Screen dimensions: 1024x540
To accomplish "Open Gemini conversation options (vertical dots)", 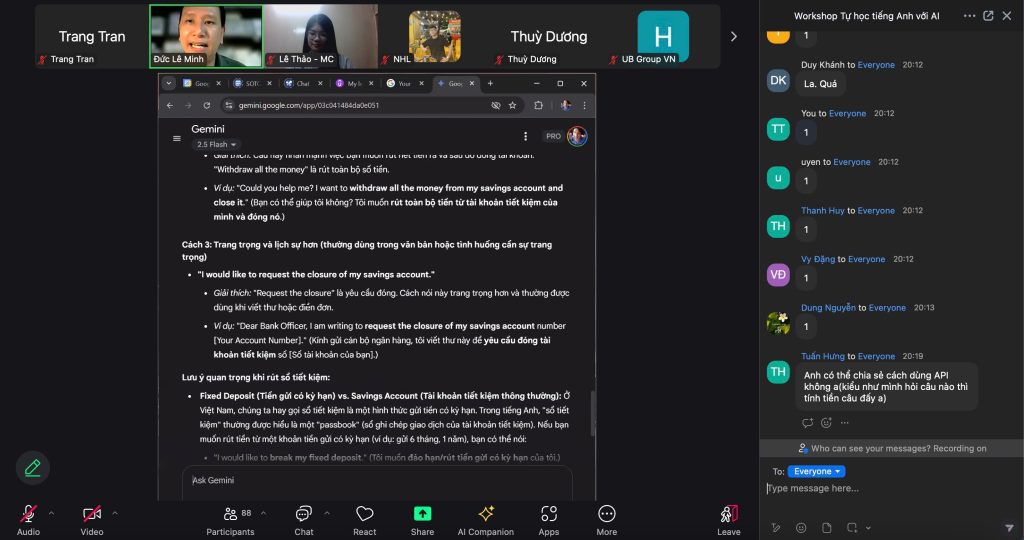I will tap(525, 136).
